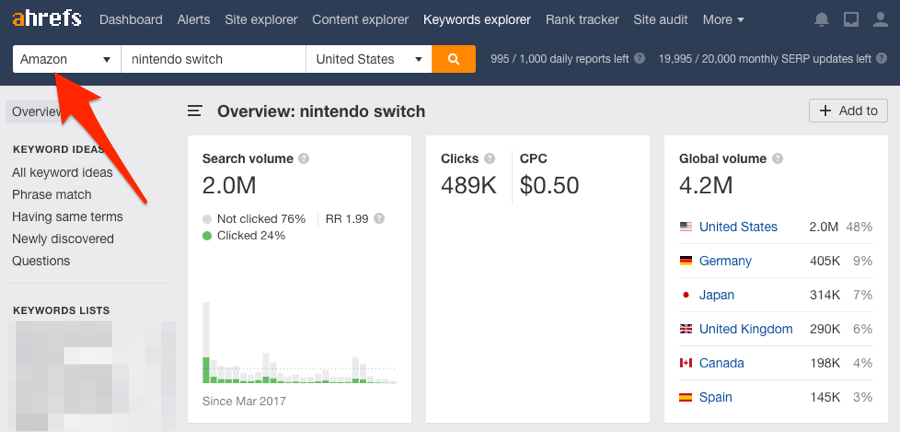Image resolution: width=900 pixels, height=432 pixels.
Task: Click the 2.0M search volume value
Action: (x=229, y=185)
